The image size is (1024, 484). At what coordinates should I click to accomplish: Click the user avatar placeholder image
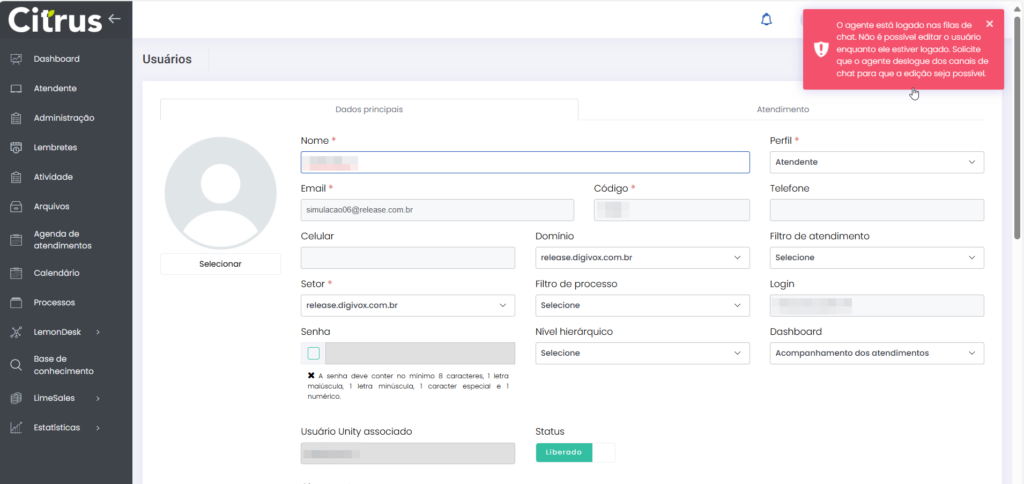click(x=221, y=193)
